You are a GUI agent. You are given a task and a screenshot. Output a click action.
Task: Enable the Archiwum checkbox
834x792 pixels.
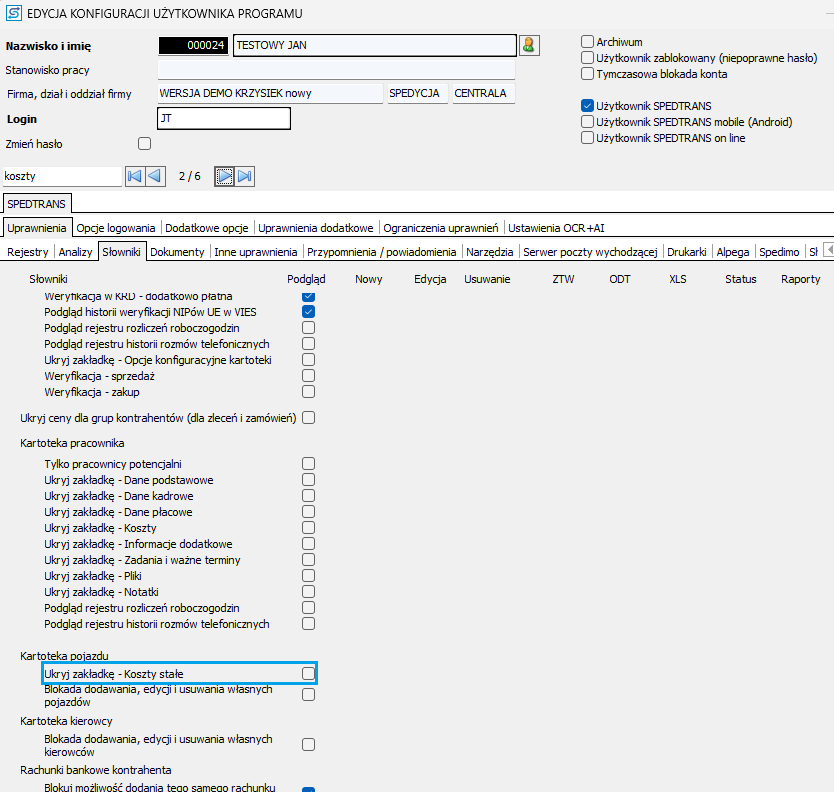click(x=588, y=42)
